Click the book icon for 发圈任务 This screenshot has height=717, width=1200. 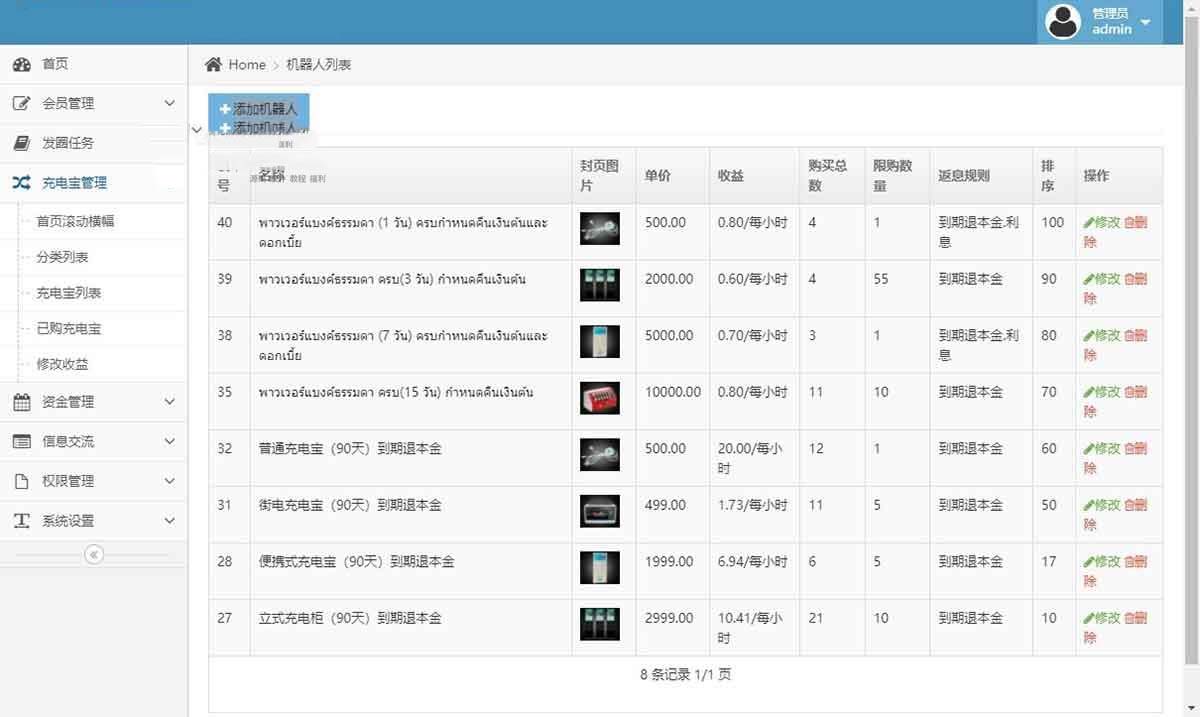pos(22,144)
